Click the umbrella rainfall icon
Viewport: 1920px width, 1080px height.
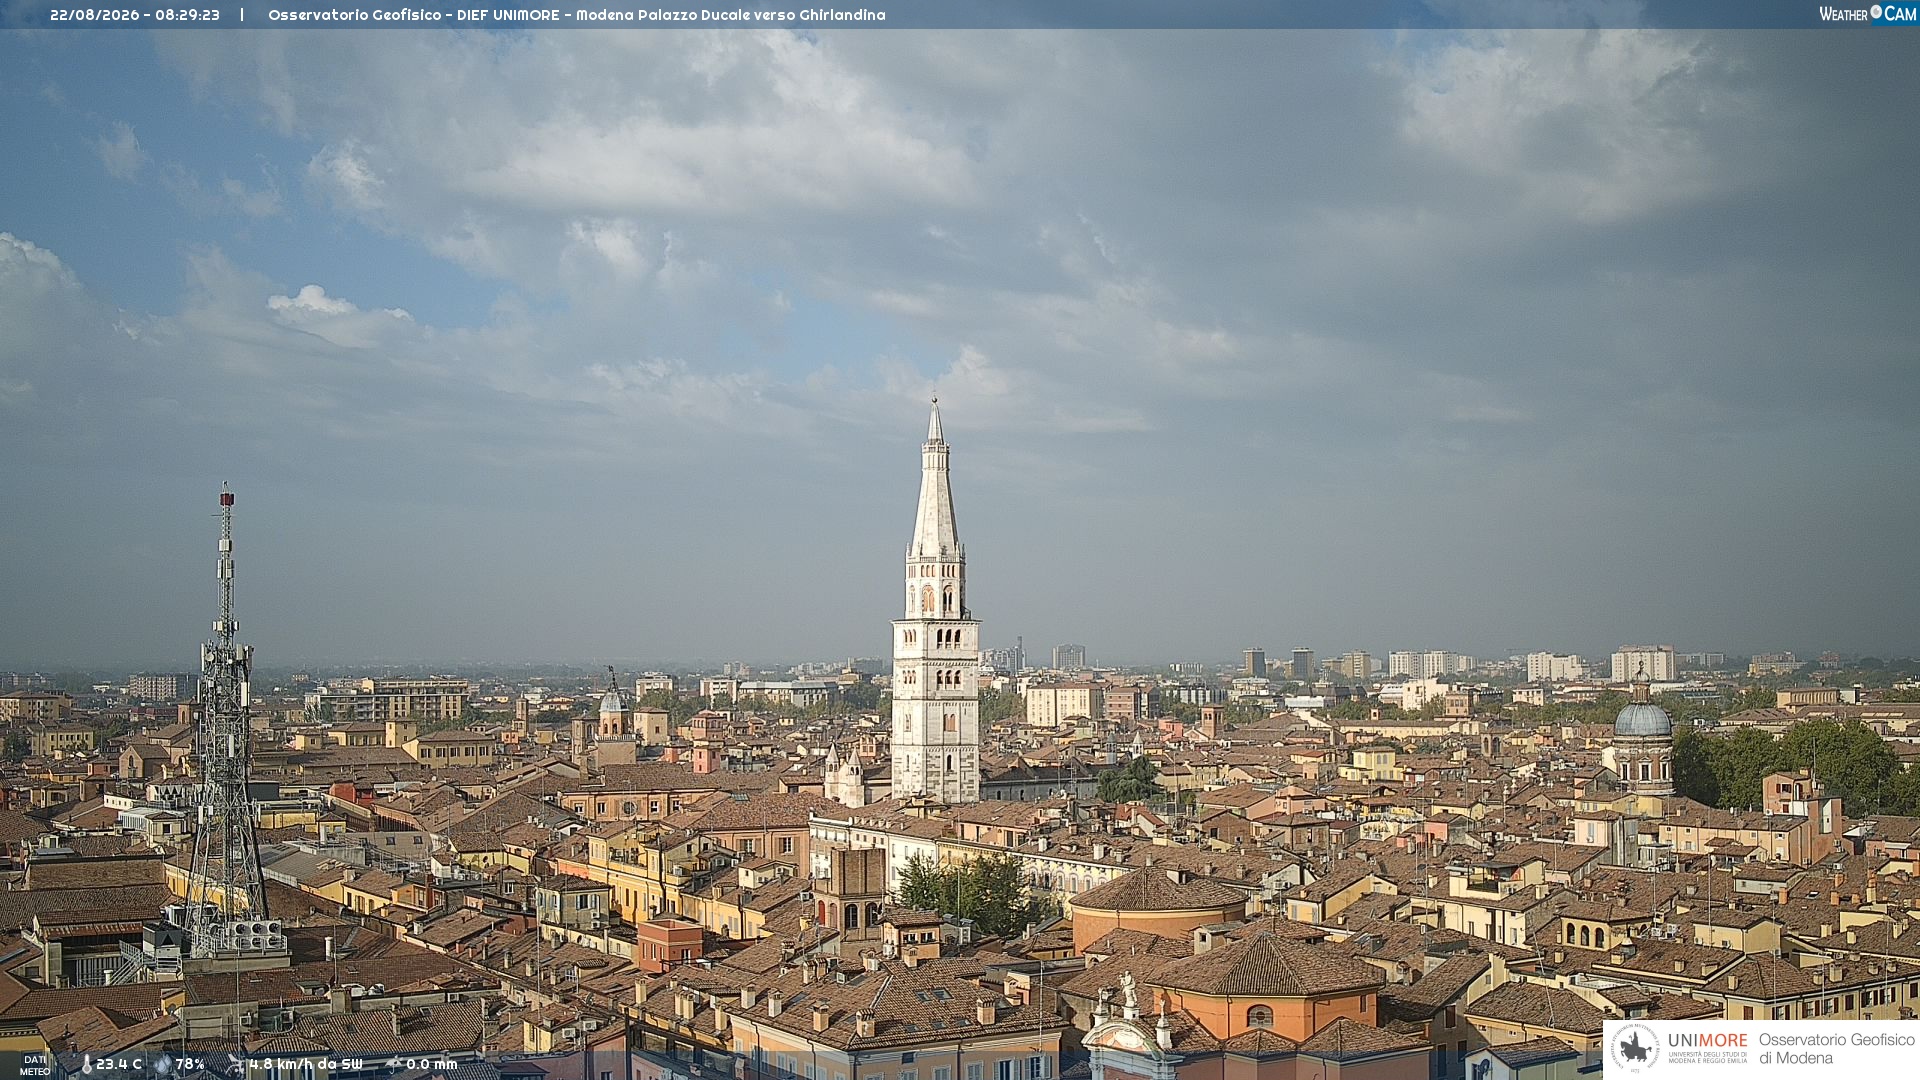point(393,1064)
